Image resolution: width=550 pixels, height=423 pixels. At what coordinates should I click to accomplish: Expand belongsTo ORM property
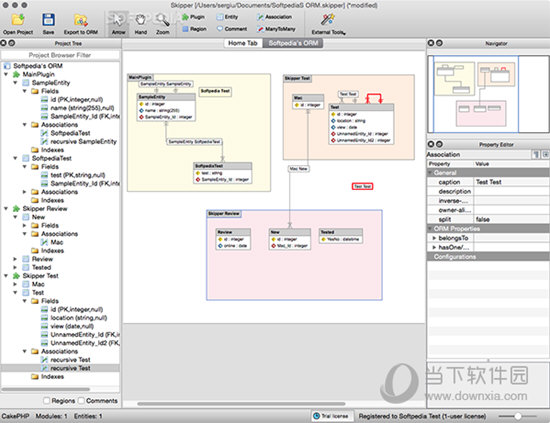pos(434,238)
